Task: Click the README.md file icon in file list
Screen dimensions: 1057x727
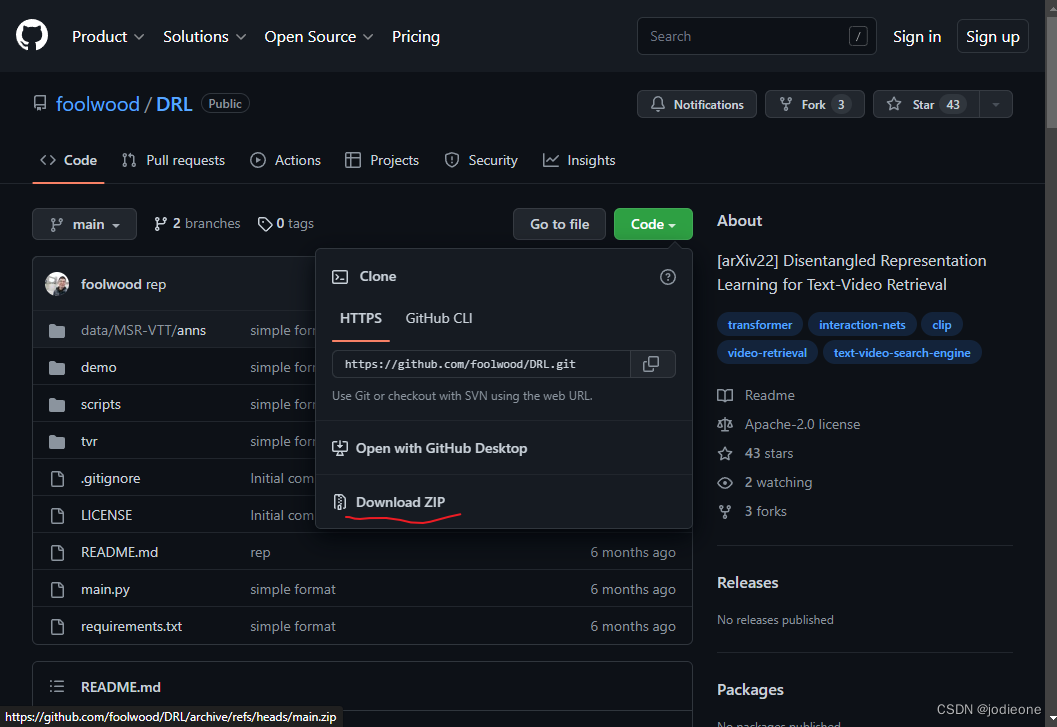Action: [57, 552]
